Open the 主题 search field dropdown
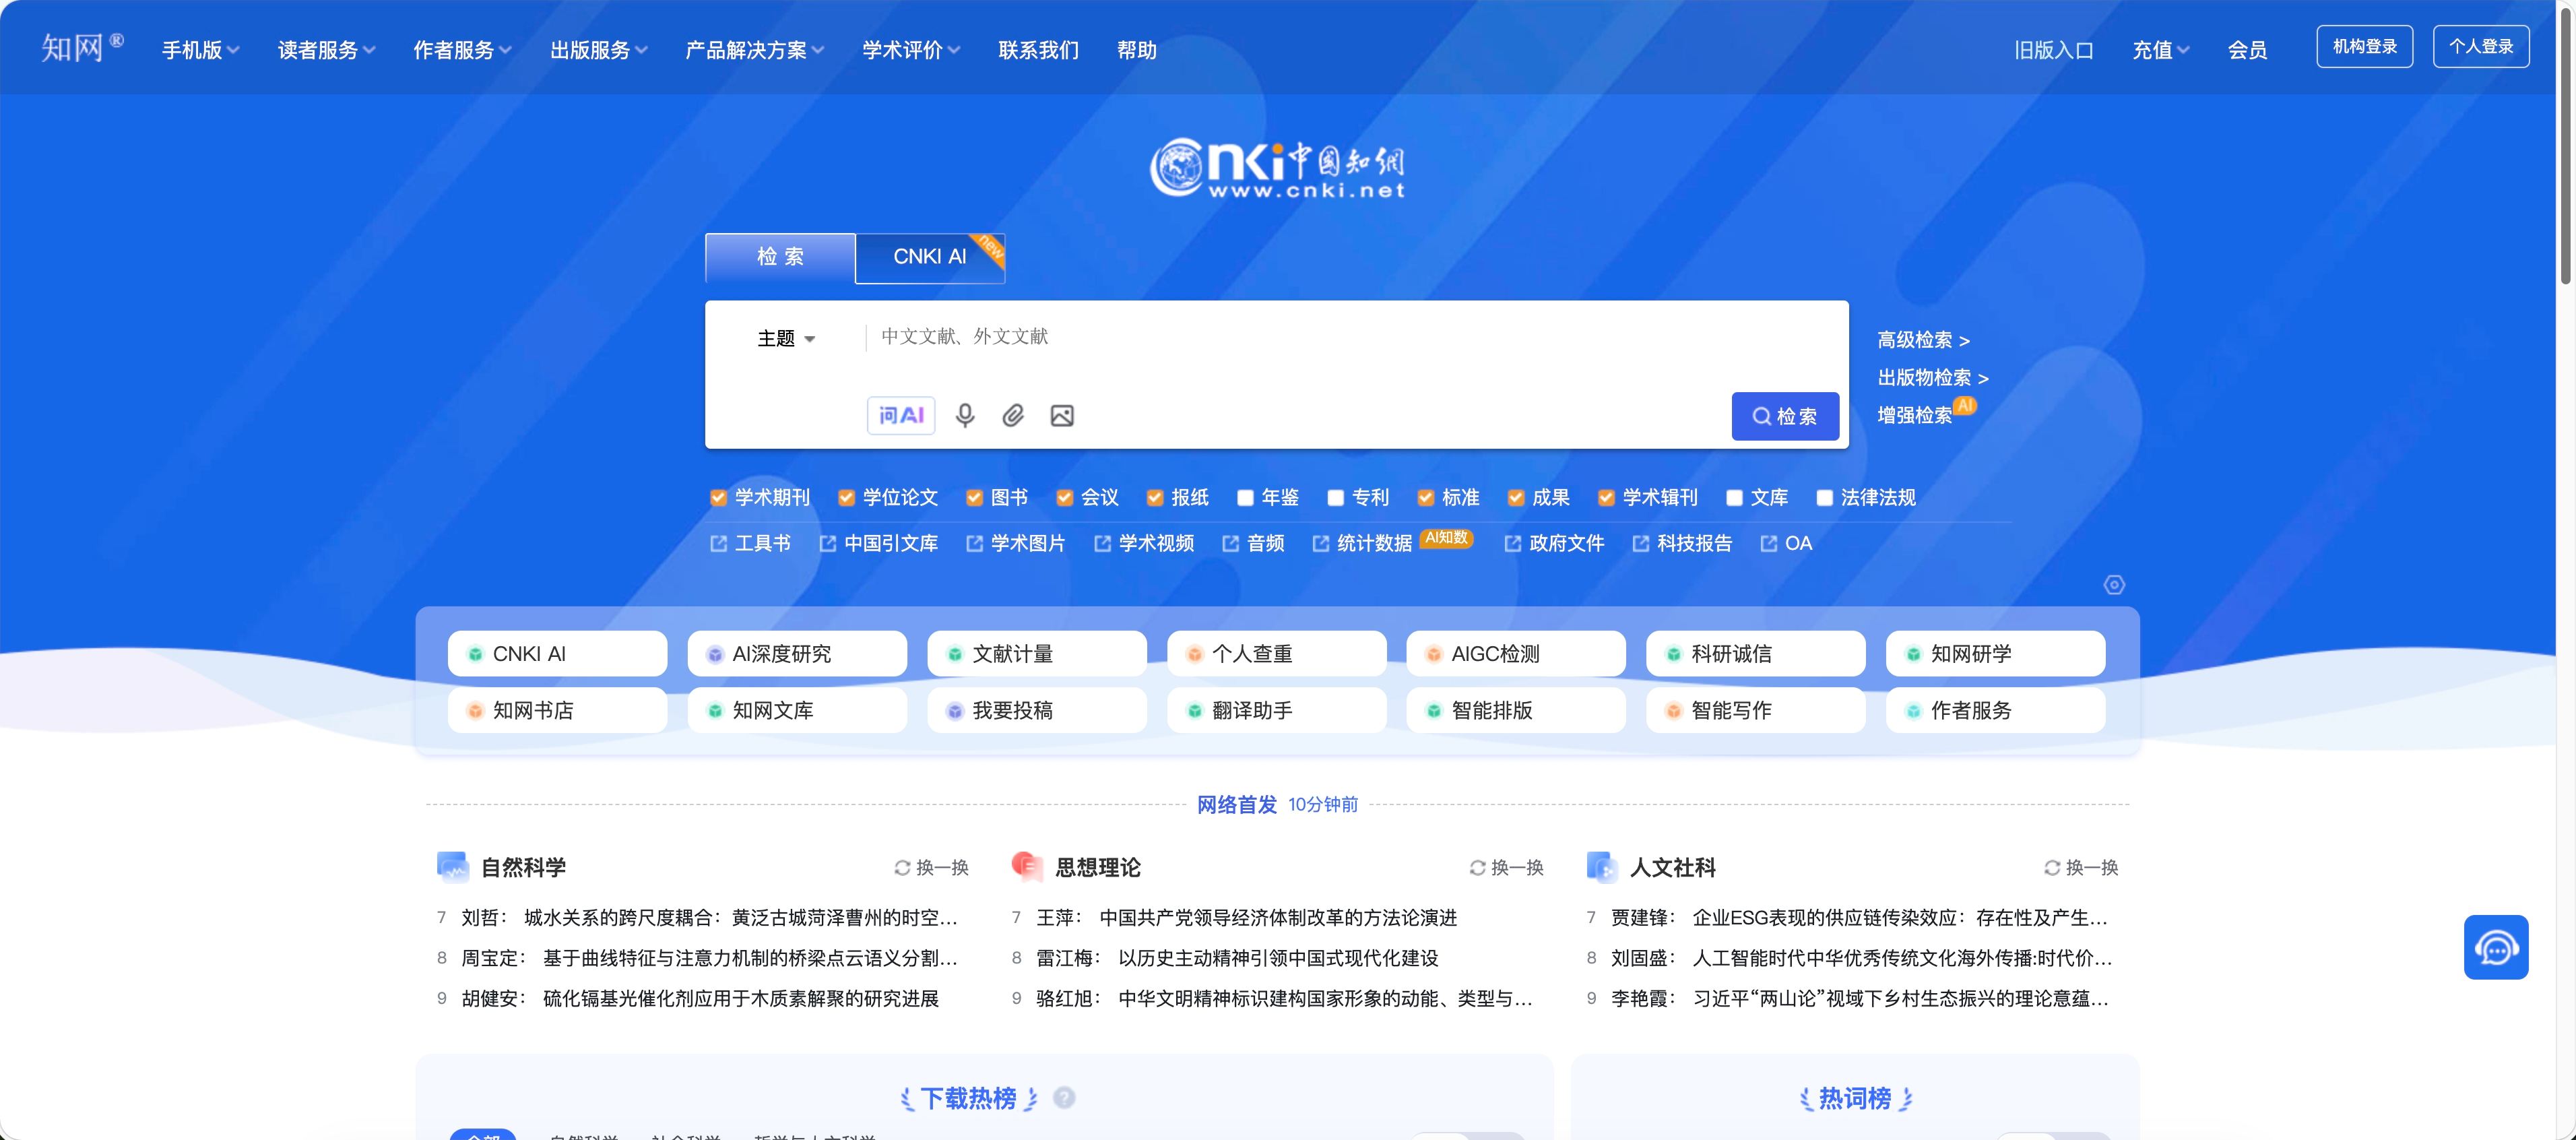Screen dimensions: 2576x1140 tap(786, 338)
